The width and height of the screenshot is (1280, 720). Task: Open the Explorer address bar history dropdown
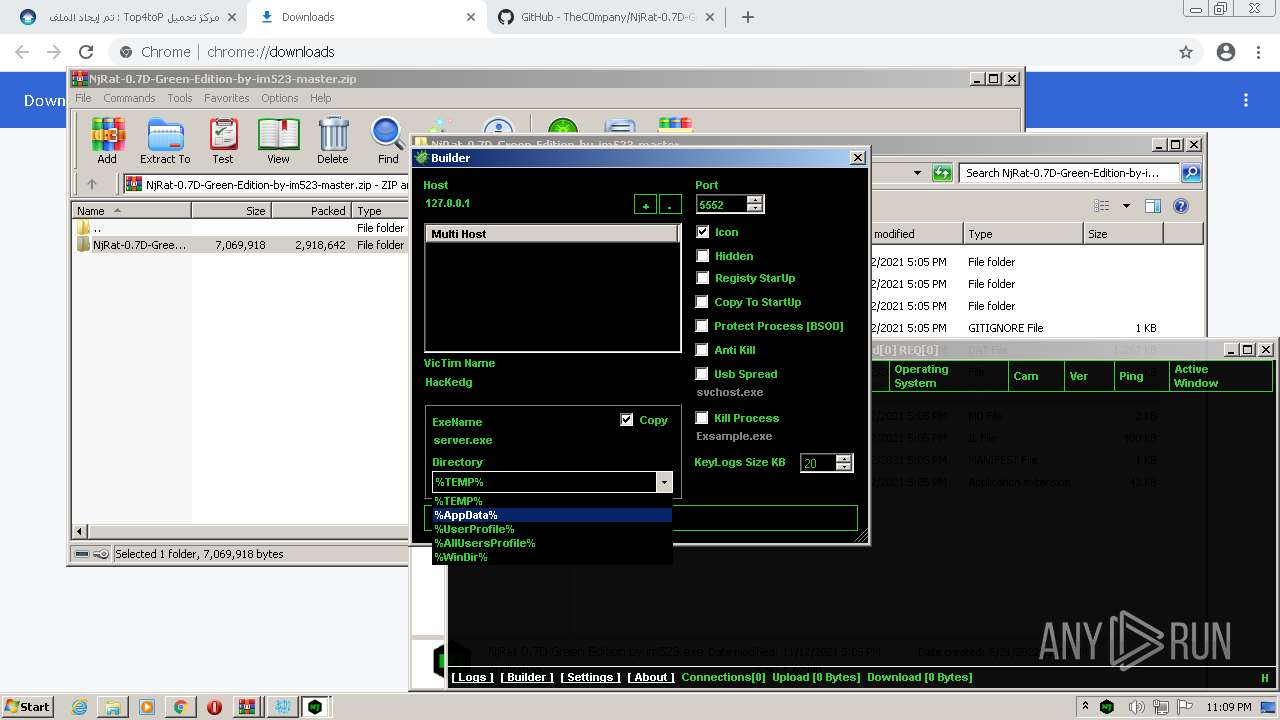[x=917, y=173]
